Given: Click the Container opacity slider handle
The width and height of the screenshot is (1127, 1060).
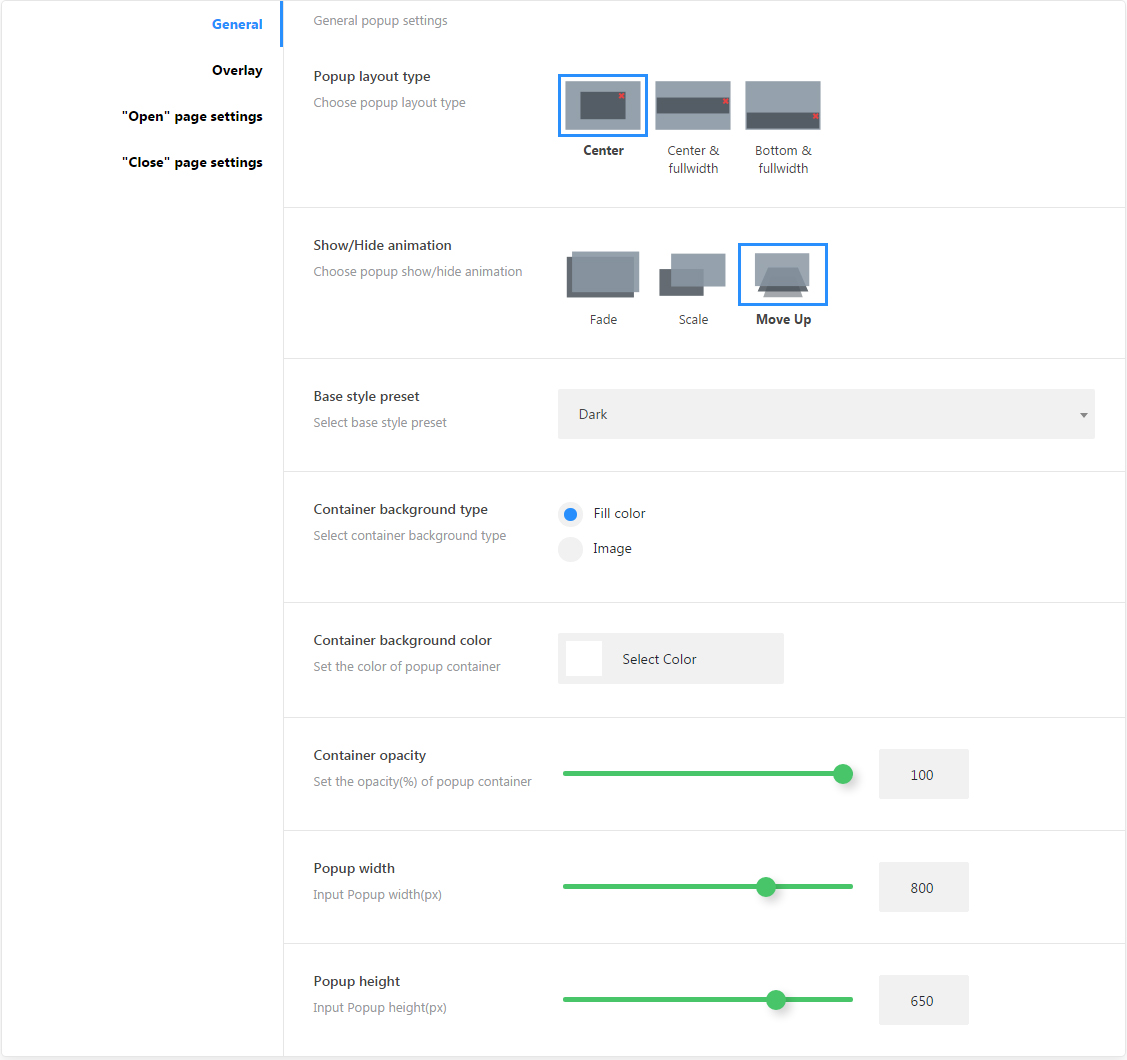Looking at the screenshot, I should 843,774.
